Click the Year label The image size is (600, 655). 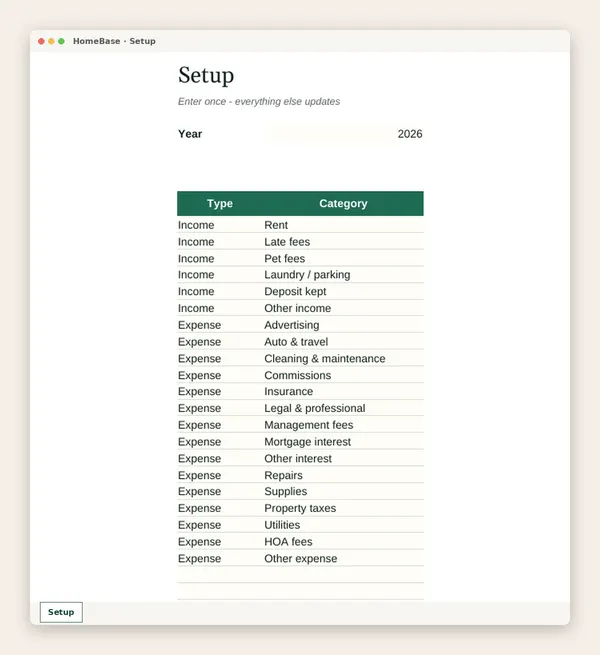pos(190,134)
